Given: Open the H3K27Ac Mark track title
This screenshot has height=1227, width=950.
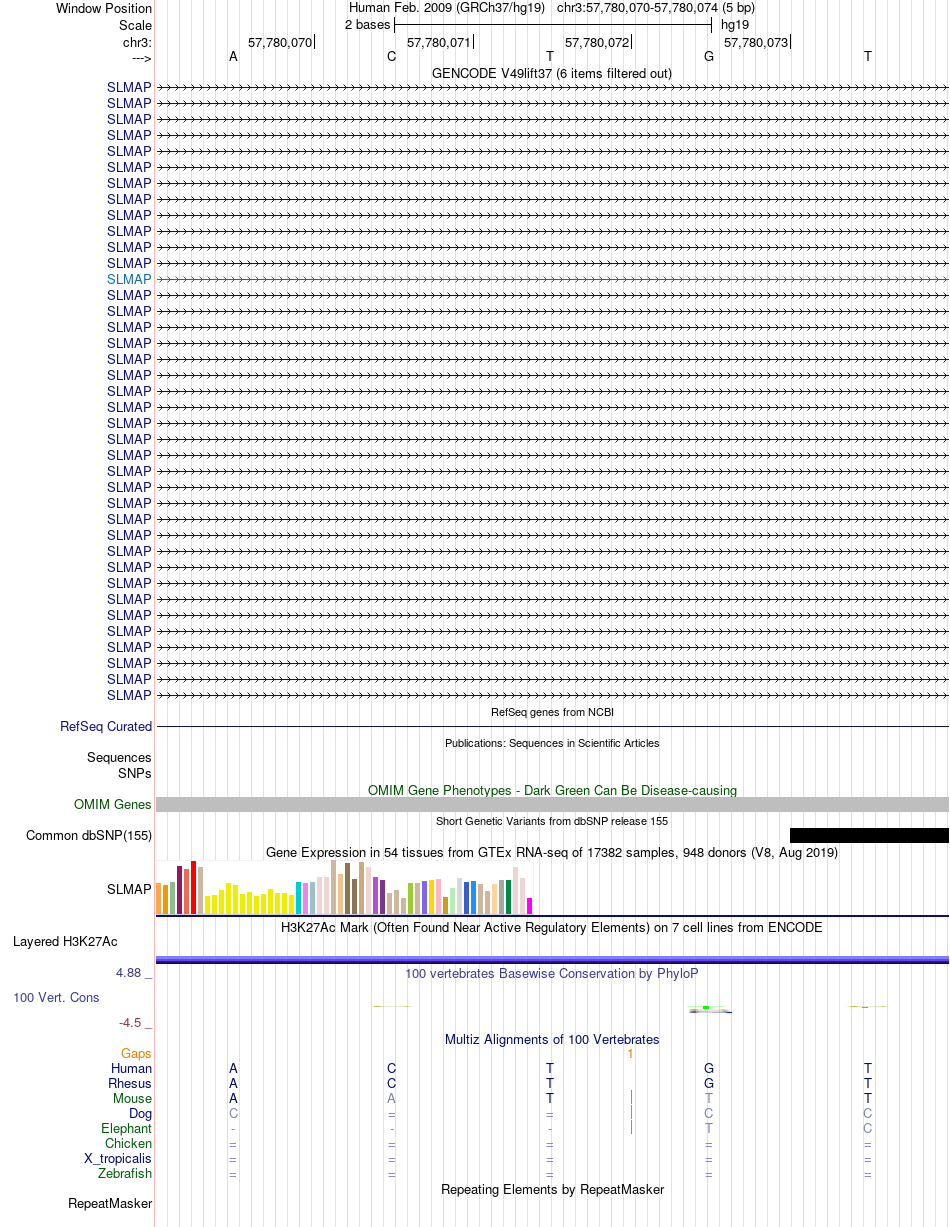Looking at the screenshot, I should [x=552, y=928].
